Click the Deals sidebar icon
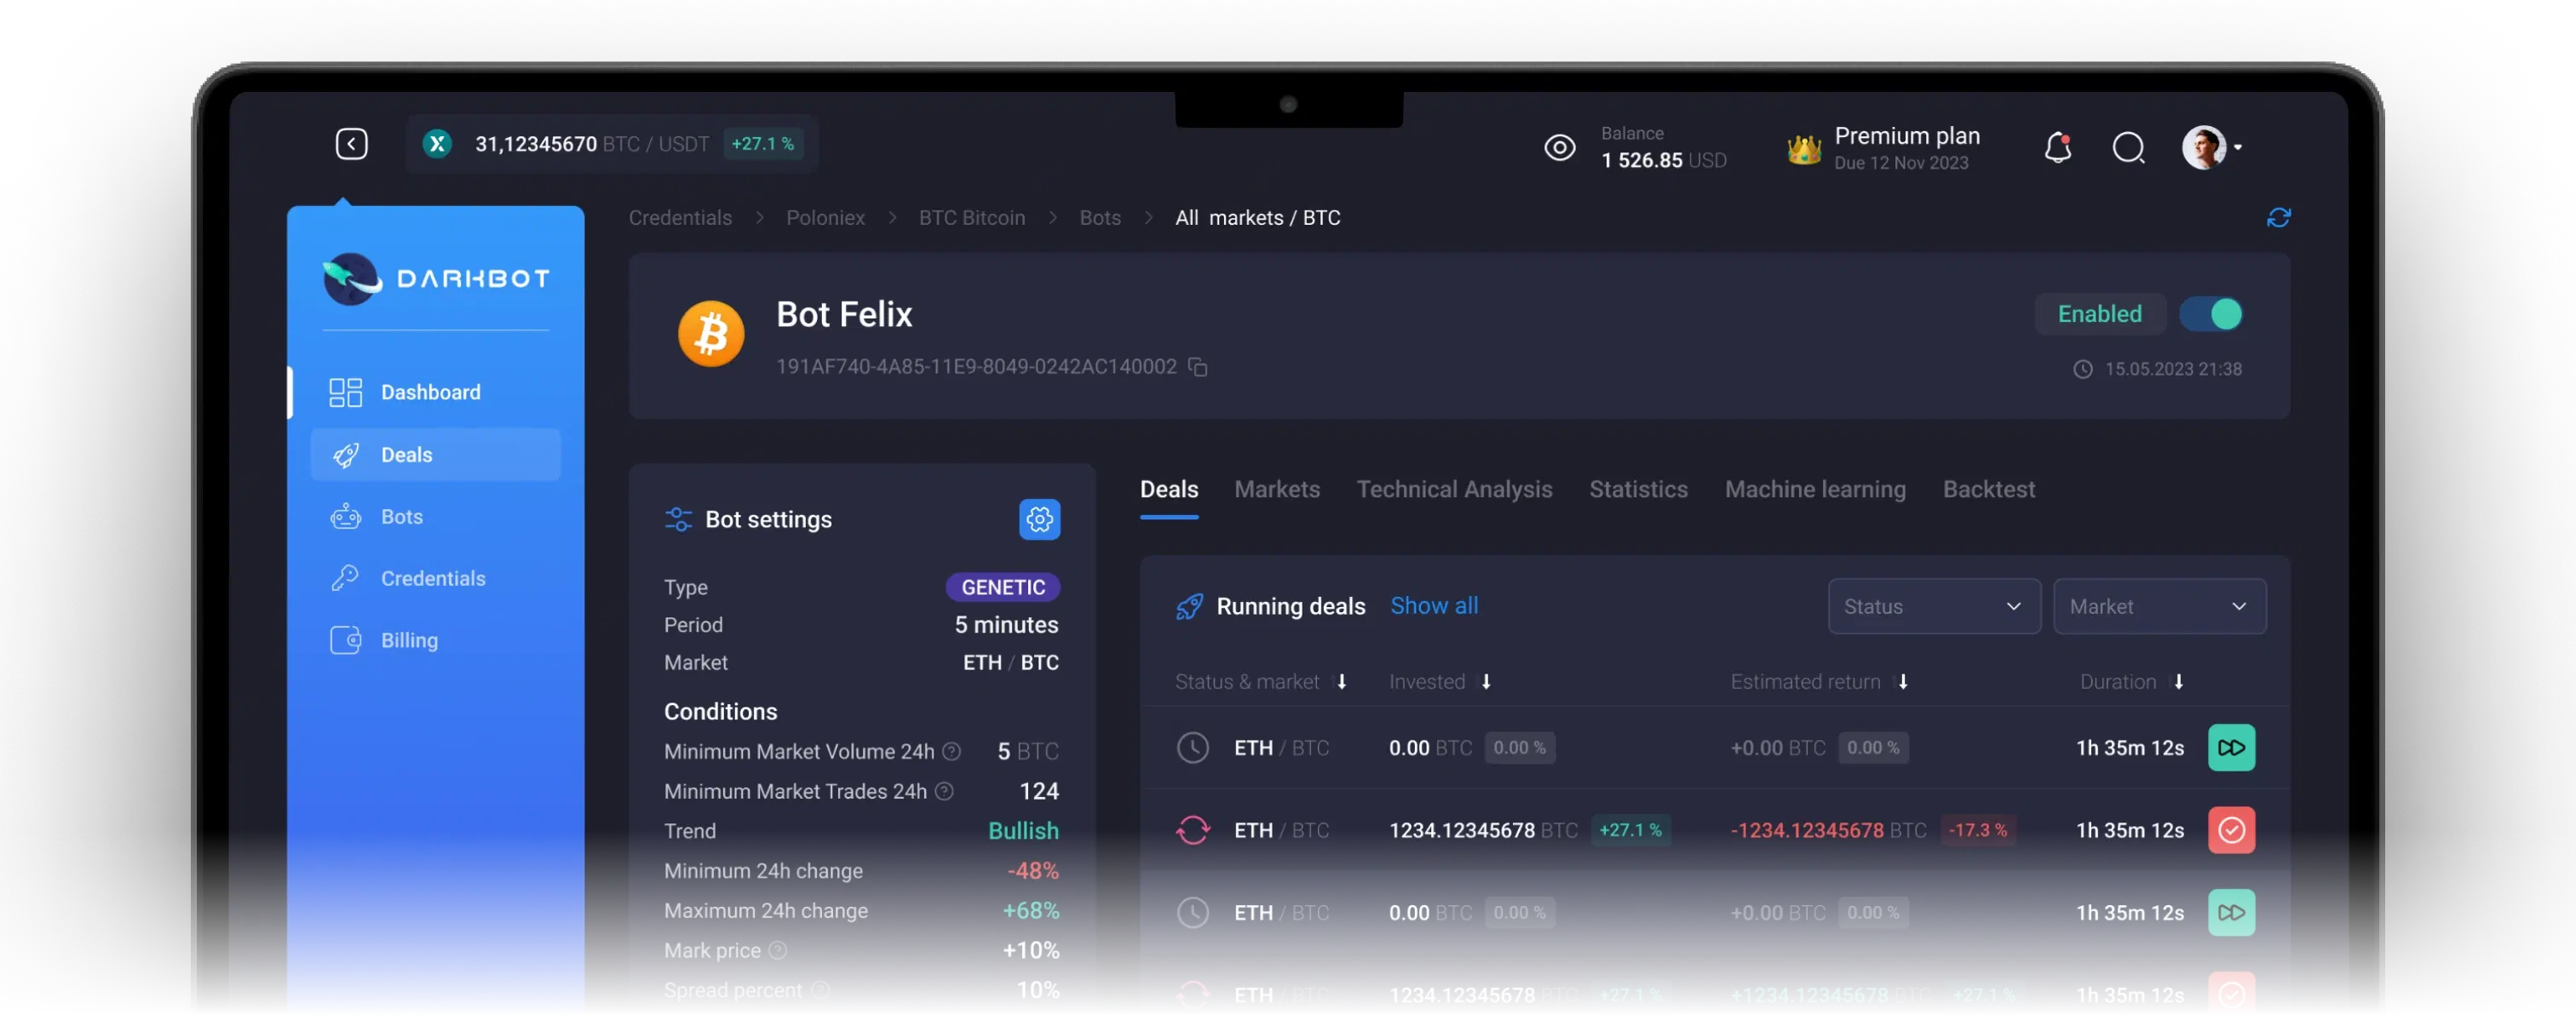 click(x=345, y=454)
